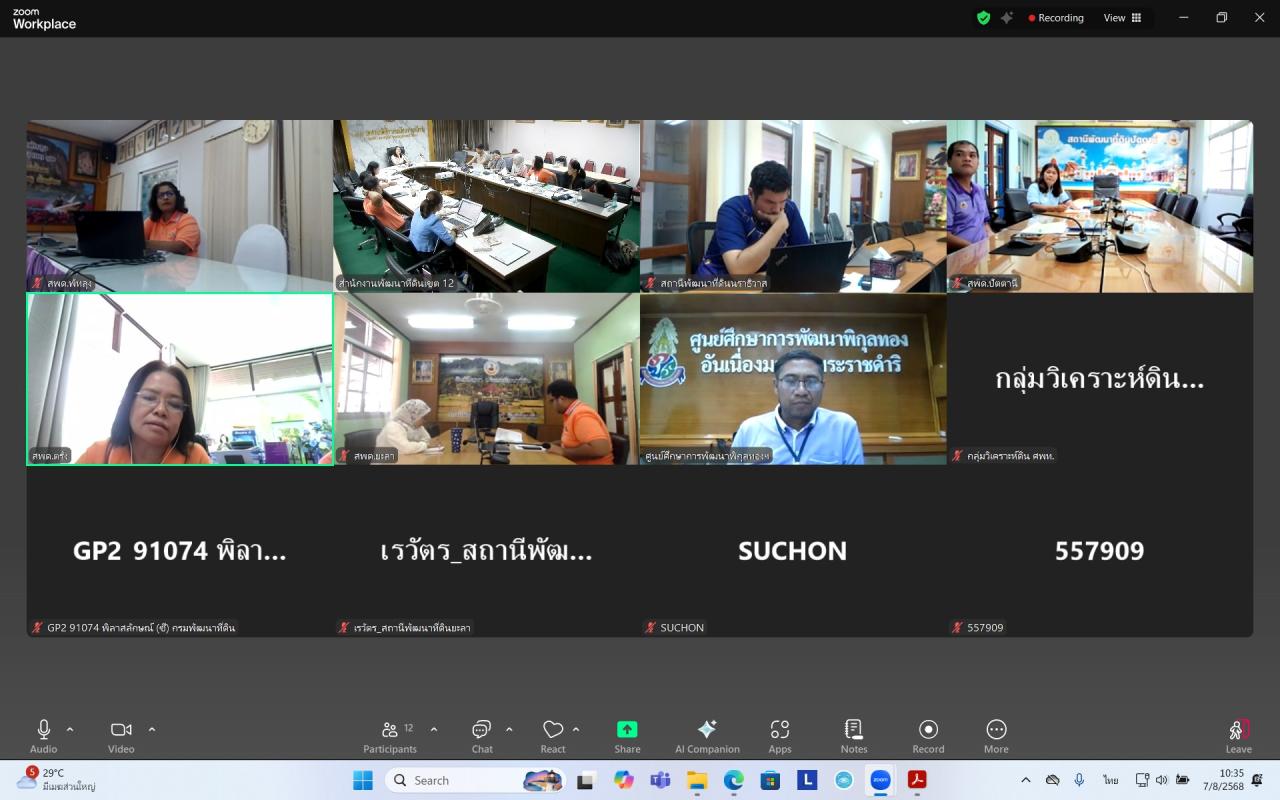Image resolution: width=1280 pixels, height=800 pixels.
Task: Toggle the meeting Record button
Action: 928,736
